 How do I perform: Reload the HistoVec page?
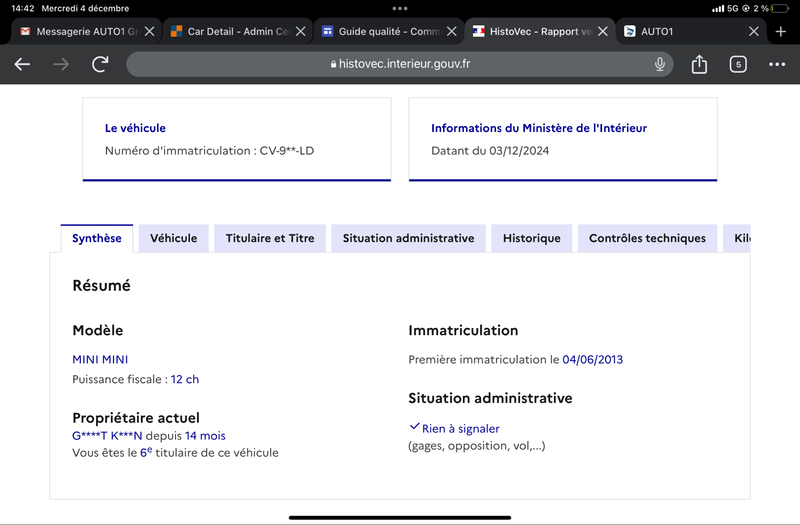[x=100, y=64]
